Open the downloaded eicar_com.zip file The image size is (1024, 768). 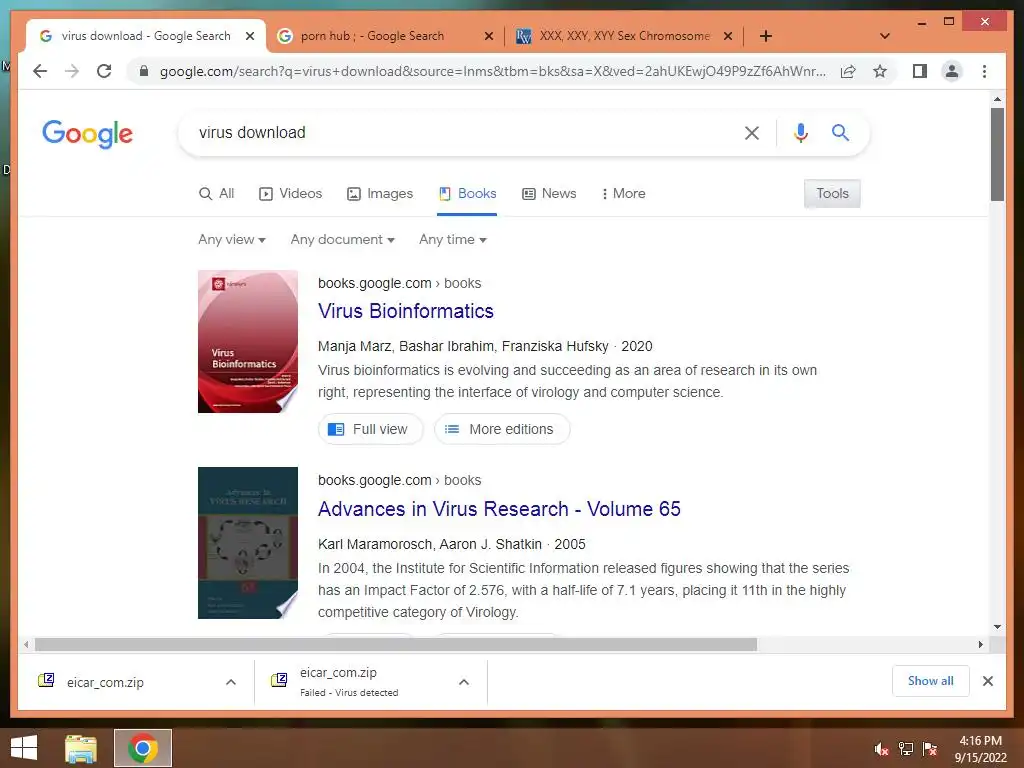[104, 682]
